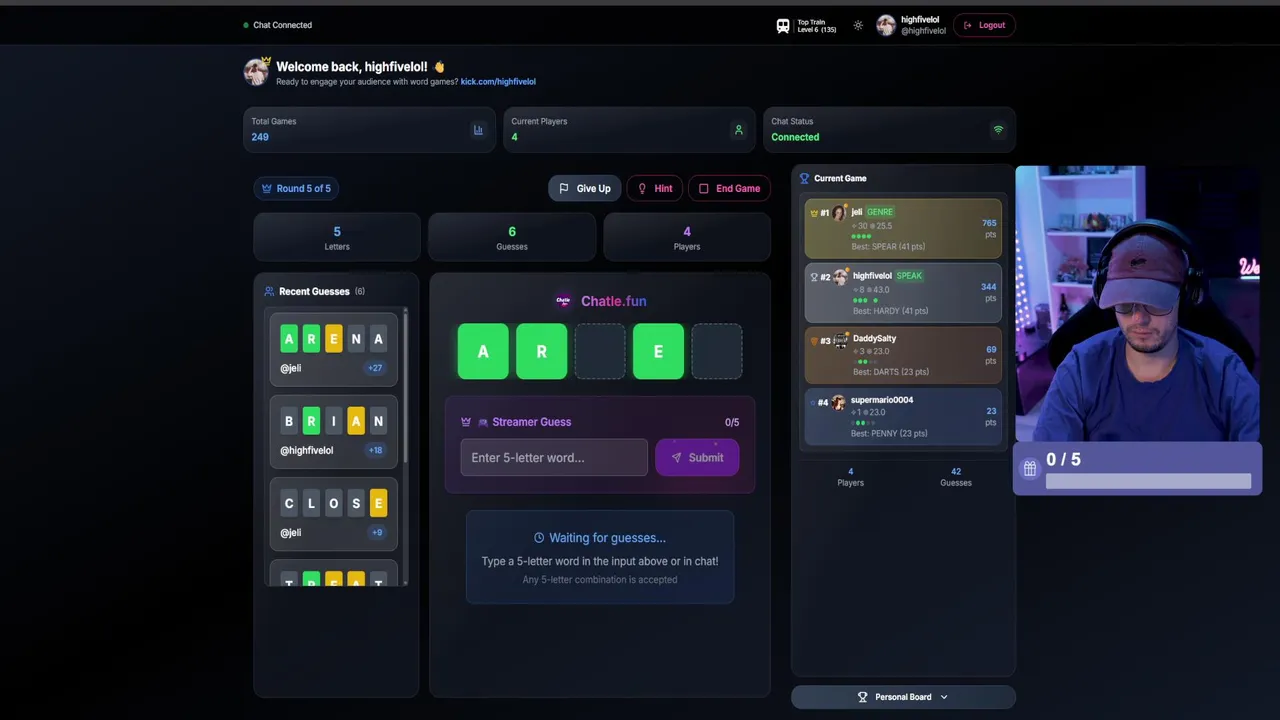Select the CLOSE guess card by @jeli
1280x720 pixels.
[334, 514]
